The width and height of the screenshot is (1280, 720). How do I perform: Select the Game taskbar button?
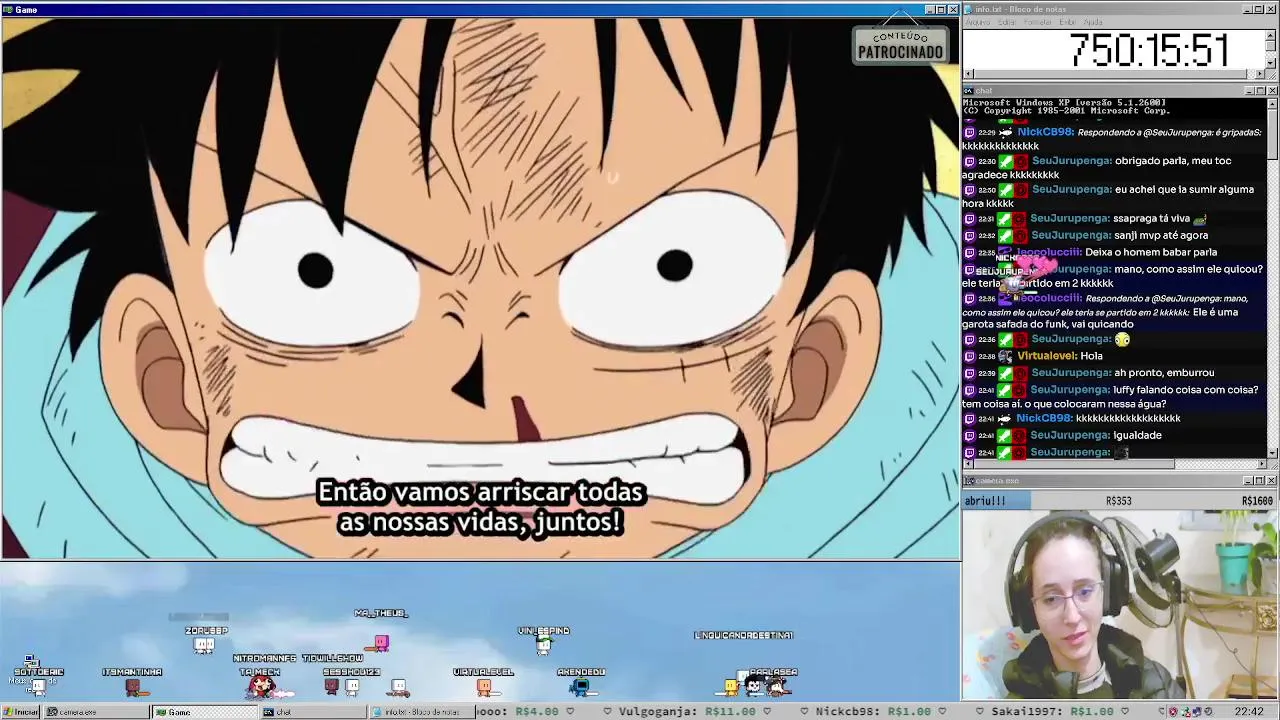pyautogui.click(x=204, y=712)
